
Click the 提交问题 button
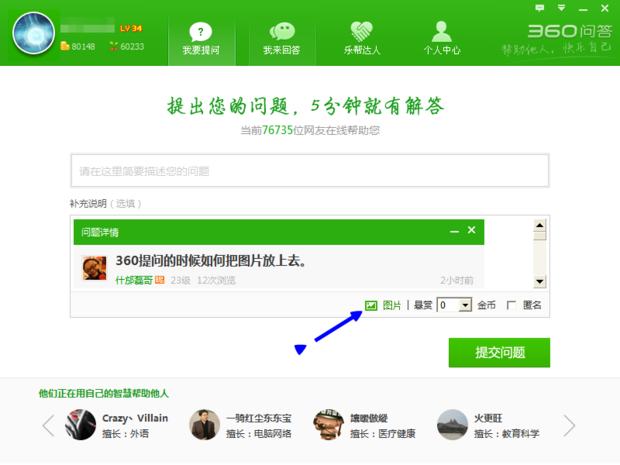(x=499, y=353)
